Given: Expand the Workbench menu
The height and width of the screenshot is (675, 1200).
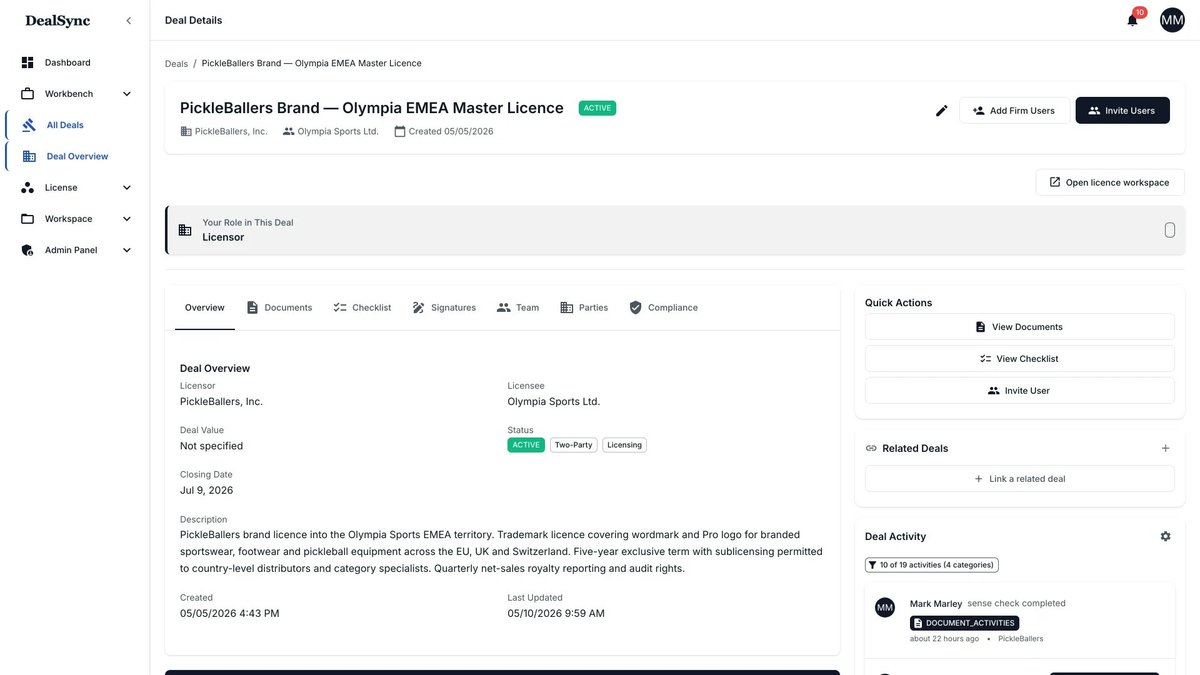Looking at the screenshot, I should pos(127,94).
